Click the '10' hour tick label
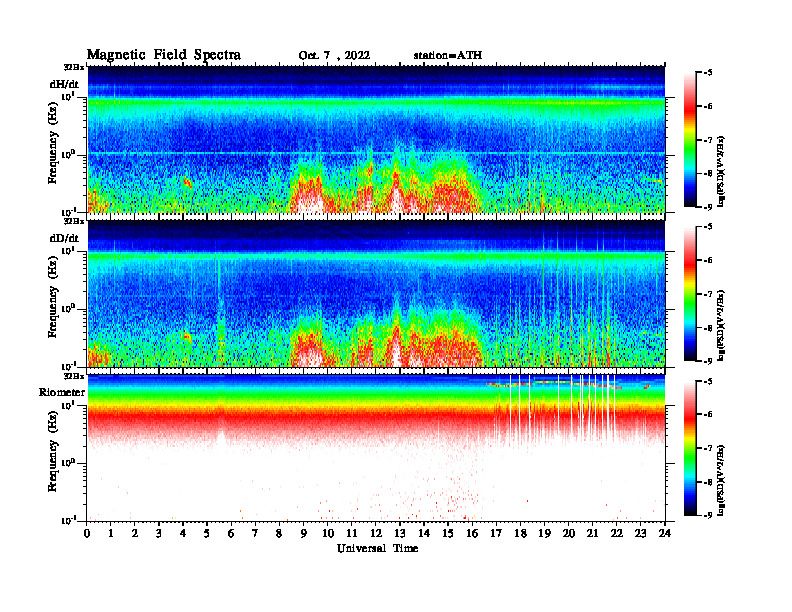Image resolution: width=792 pixels, height=612 pixels. click(328, 534)
